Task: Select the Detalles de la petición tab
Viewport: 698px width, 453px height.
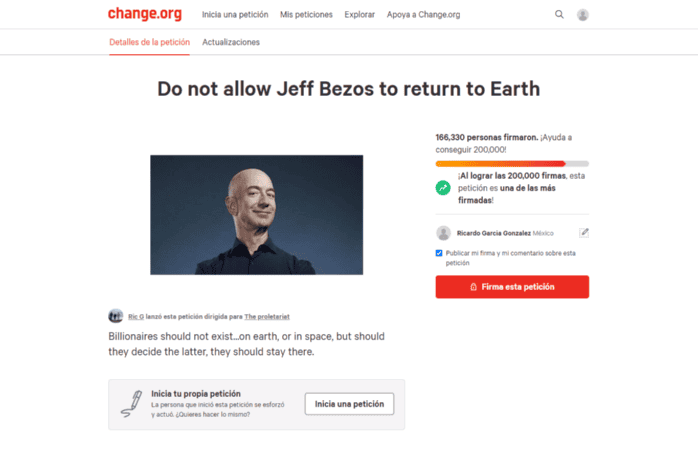Action: (x=150, y=42)
